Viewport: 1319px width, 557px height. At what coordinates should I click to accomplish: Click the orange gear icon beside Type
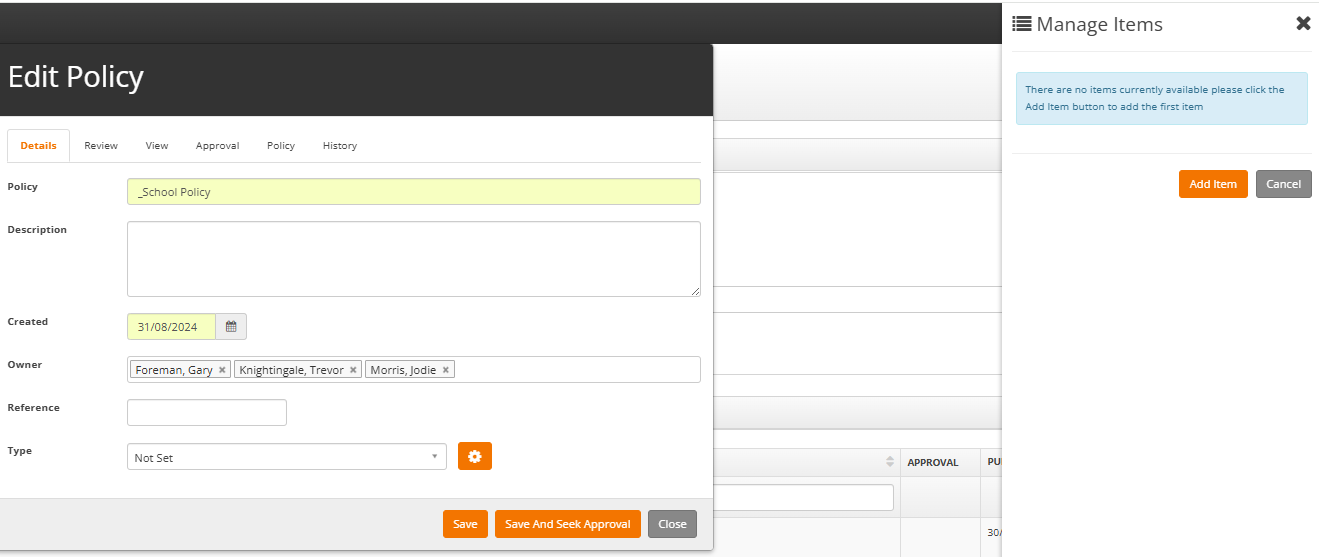pyautogui.click(x=475, y=457)
